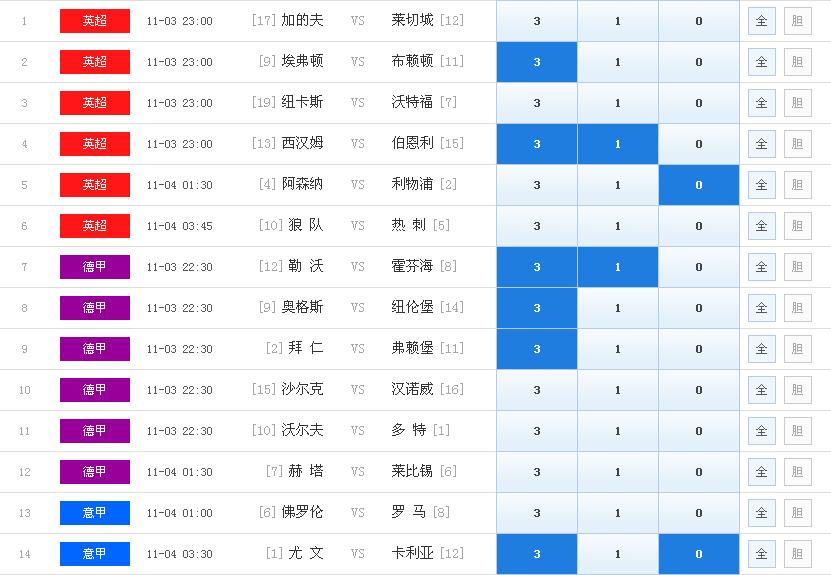Click 英超 league tag in match 1
The height and width of the screenshot is (575, 831).
pyautogui.click(x=95, y=21)
